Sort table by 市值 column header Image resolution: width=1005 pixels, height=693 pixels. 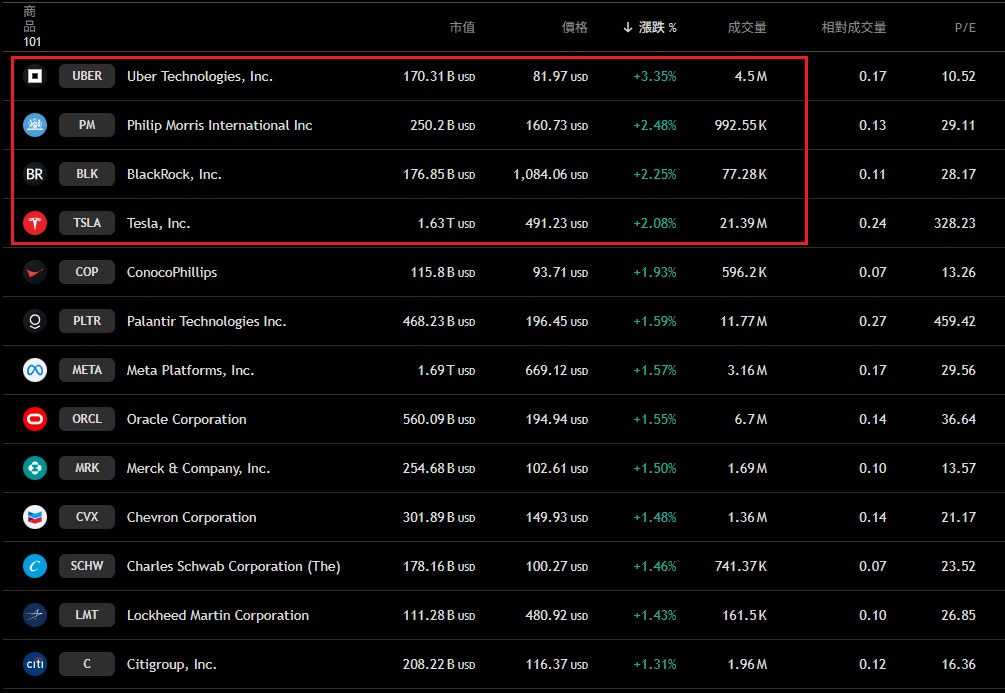462,28
